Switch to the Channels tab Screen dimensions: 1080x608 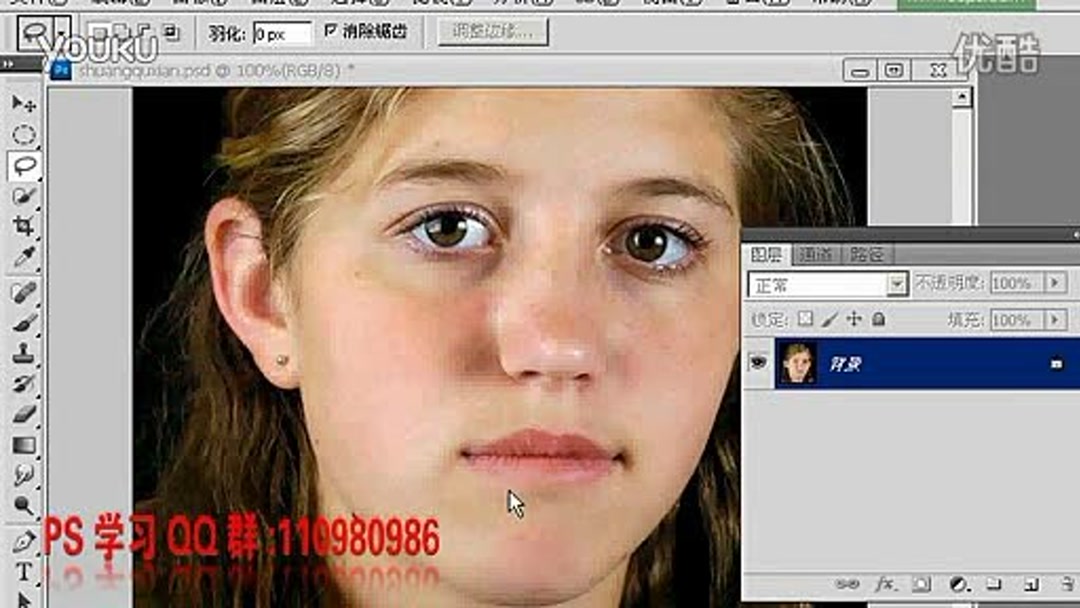[x=817, y=252]
